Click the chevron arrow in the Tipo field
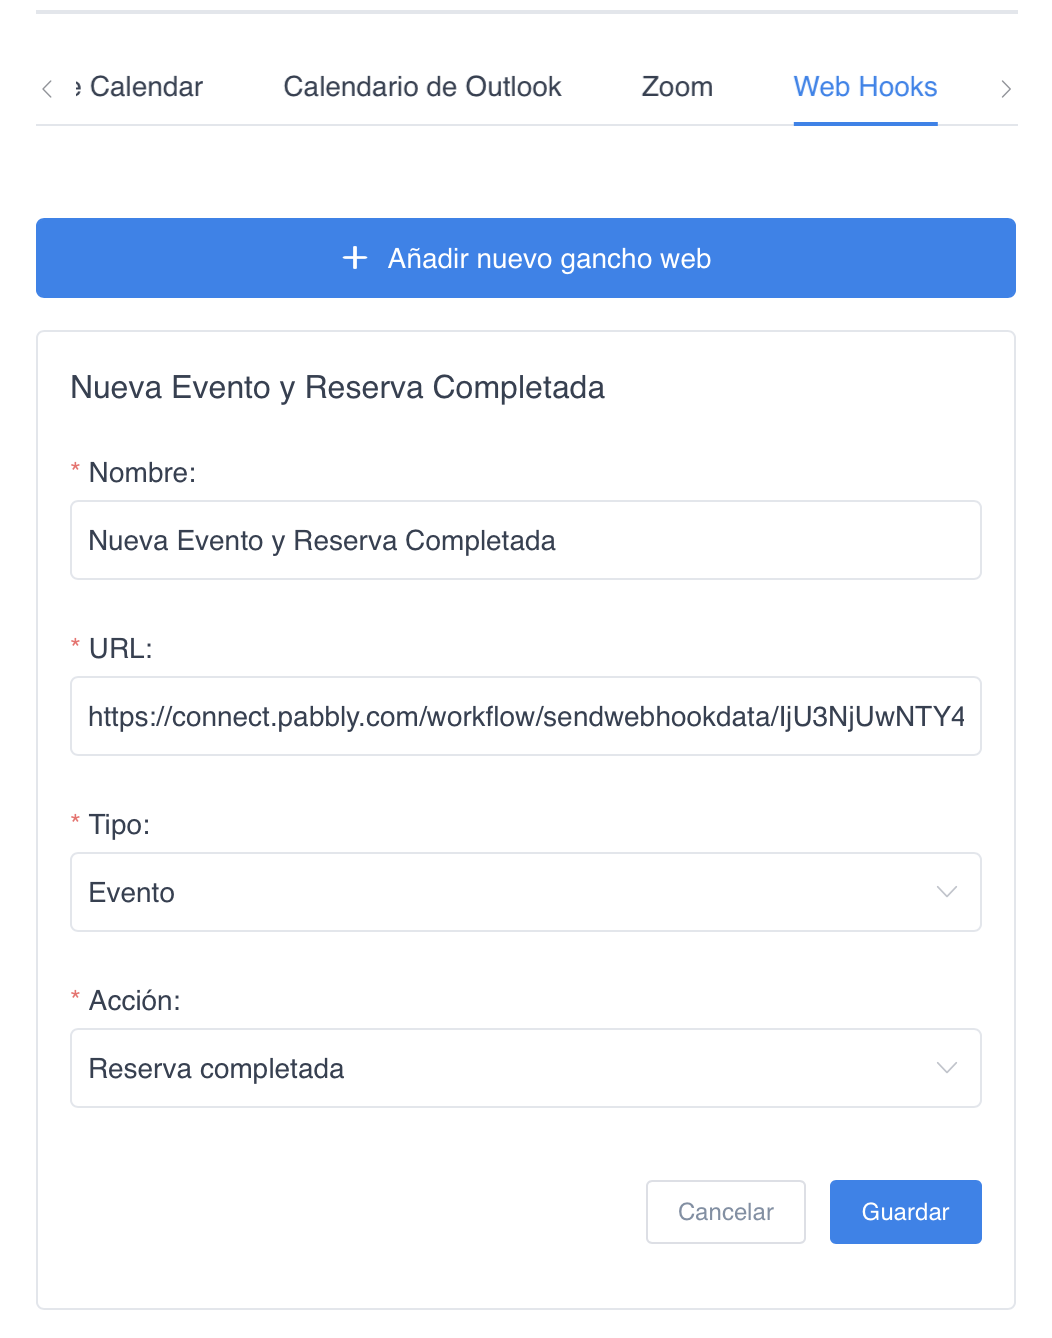This screenshot has height=1338, width=1052. [x=946, y=892]
